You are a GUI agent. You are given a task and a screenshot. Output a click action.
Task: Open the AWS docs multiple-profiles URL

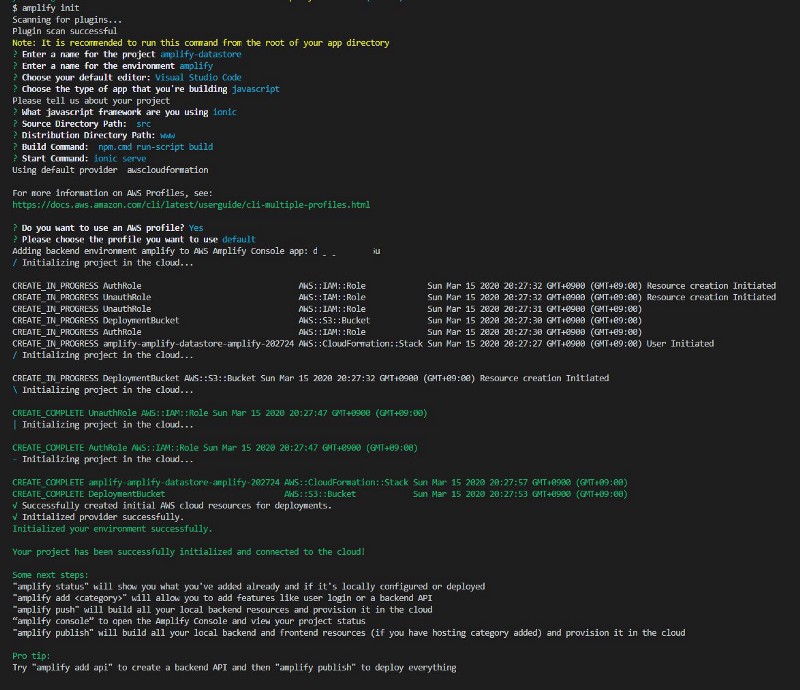191,204
